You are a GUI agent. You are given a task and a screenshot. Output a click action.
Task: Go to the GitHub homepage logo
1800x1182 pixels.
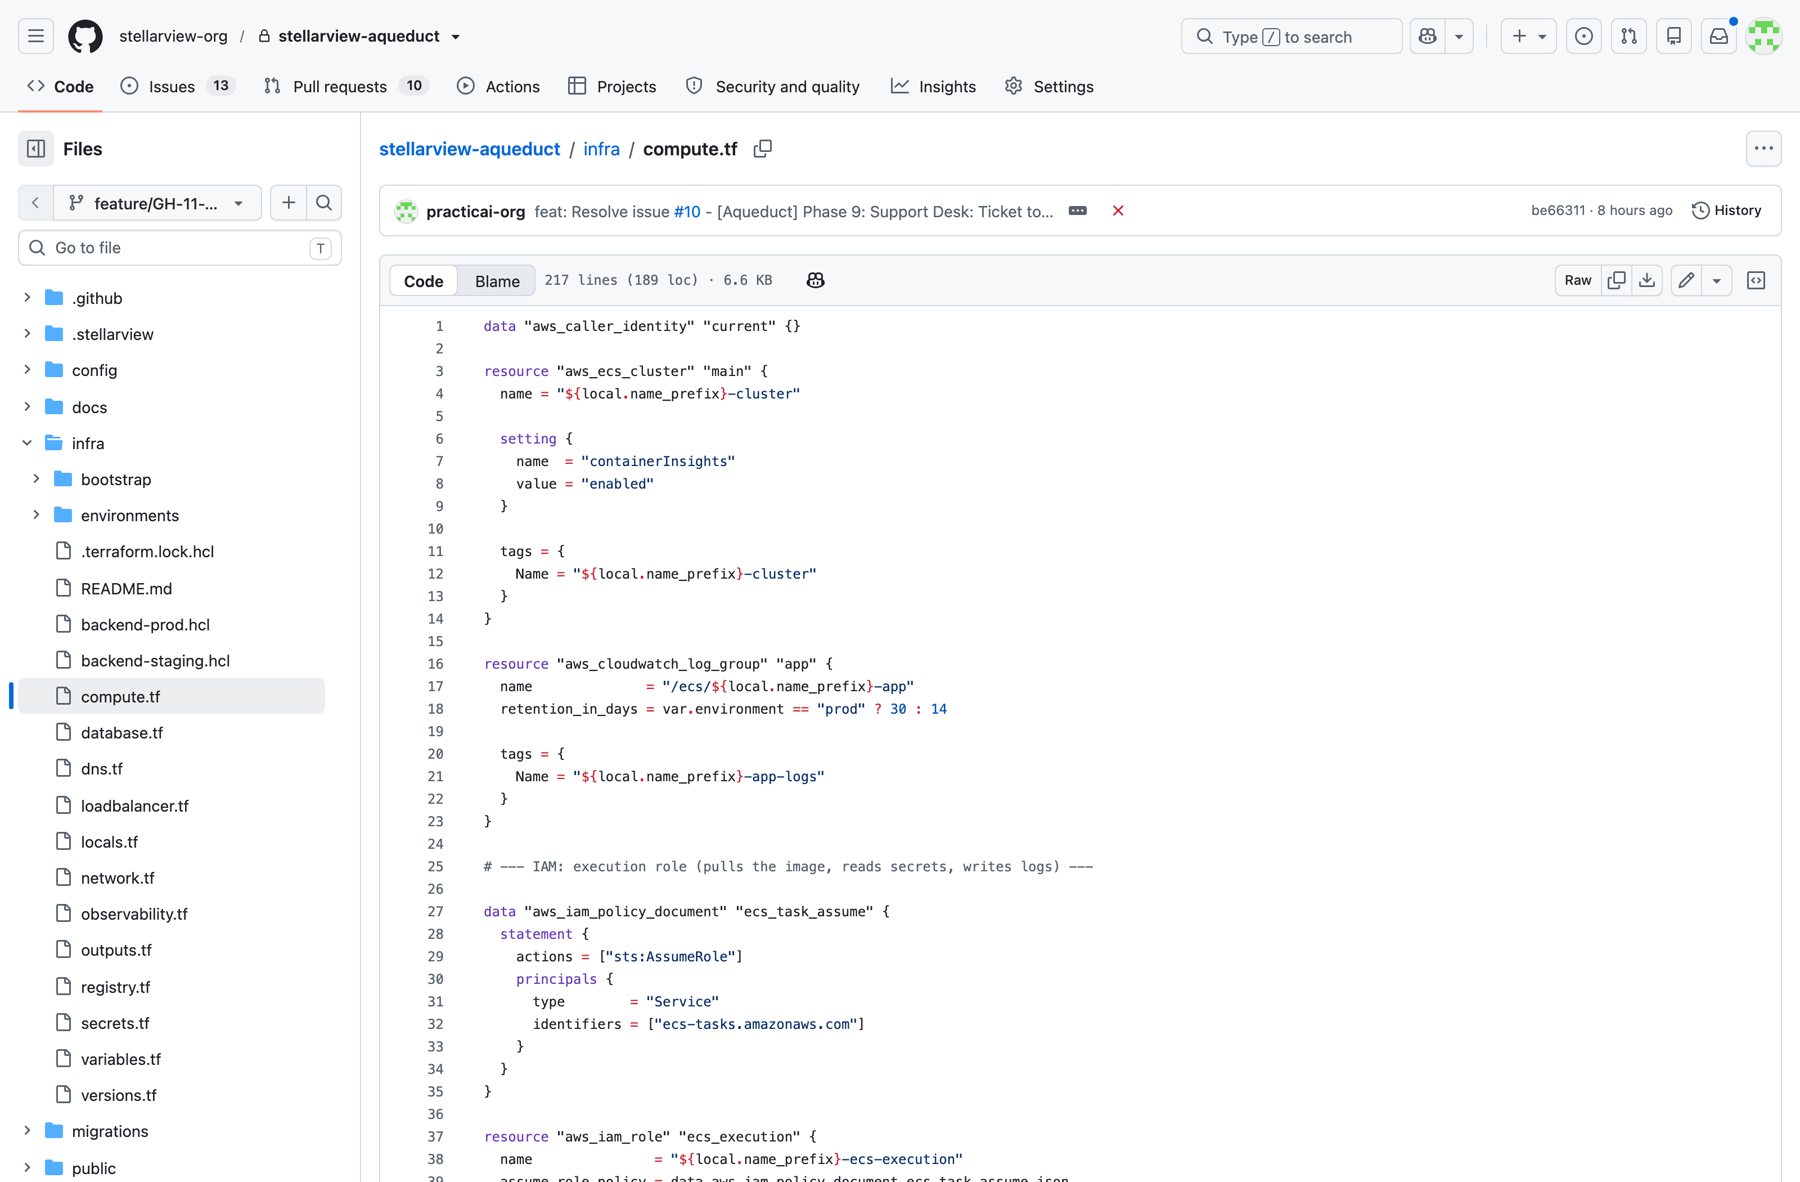coord(85,37)
